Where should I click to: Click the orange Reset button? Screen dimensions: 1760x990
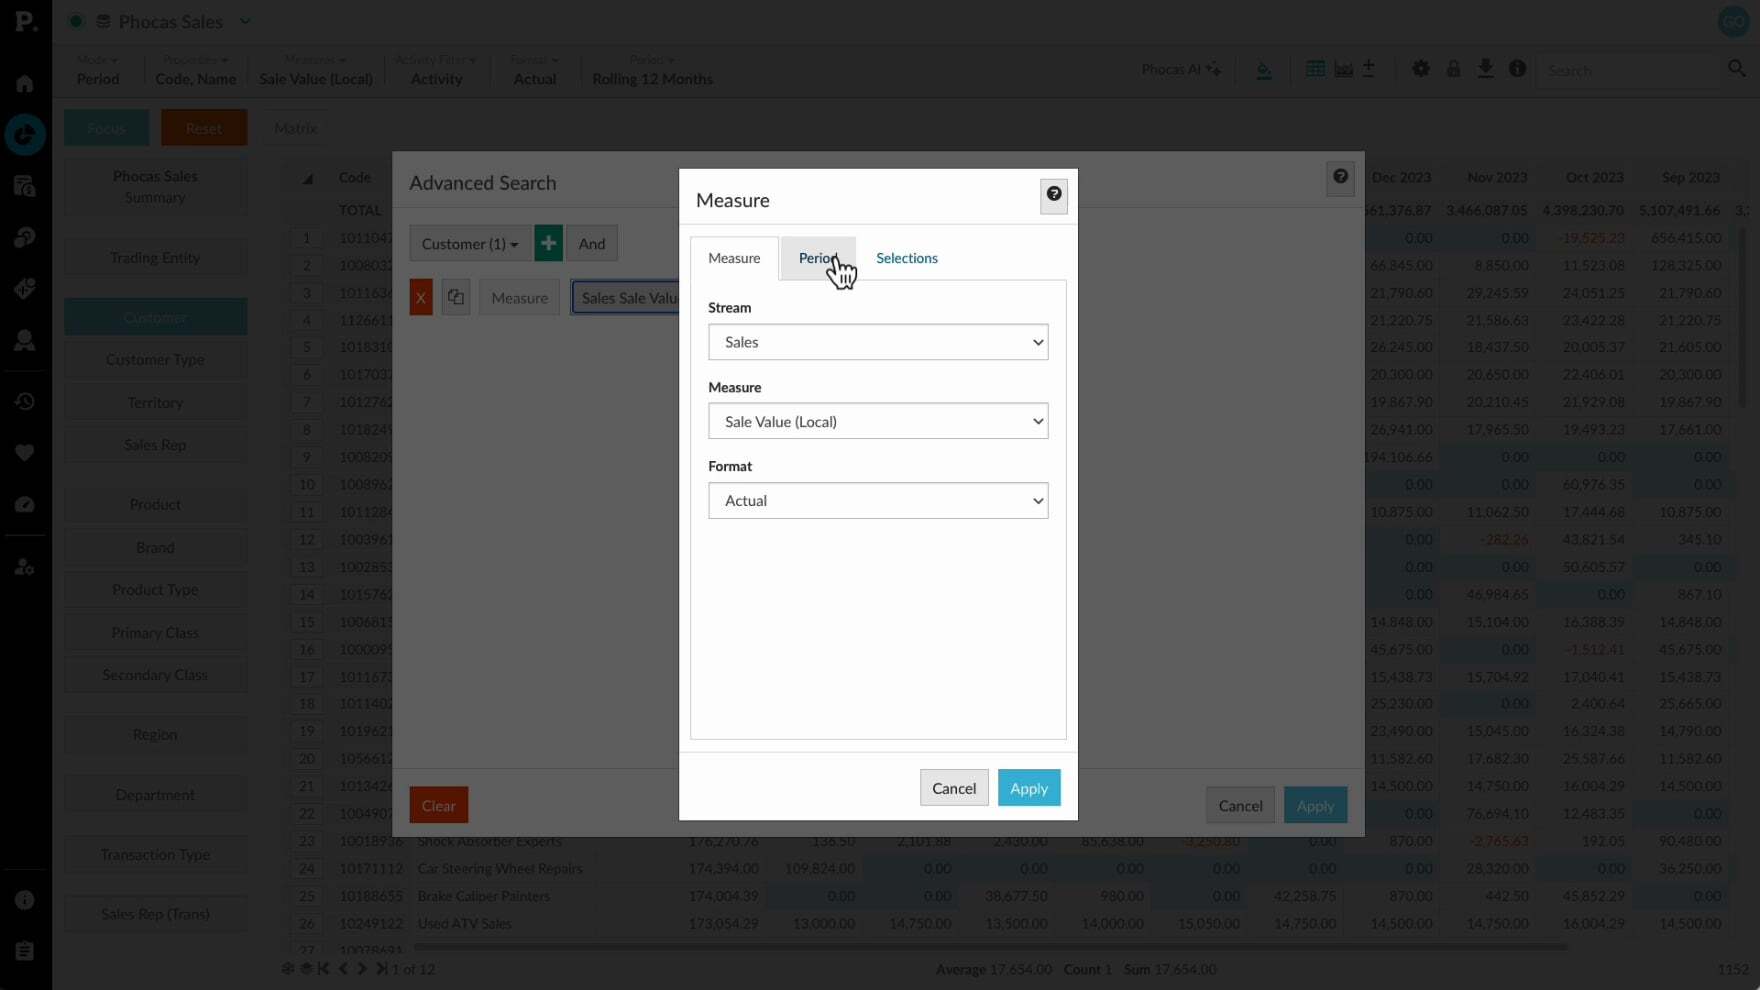pyautogui.click(x=203, y=128)
